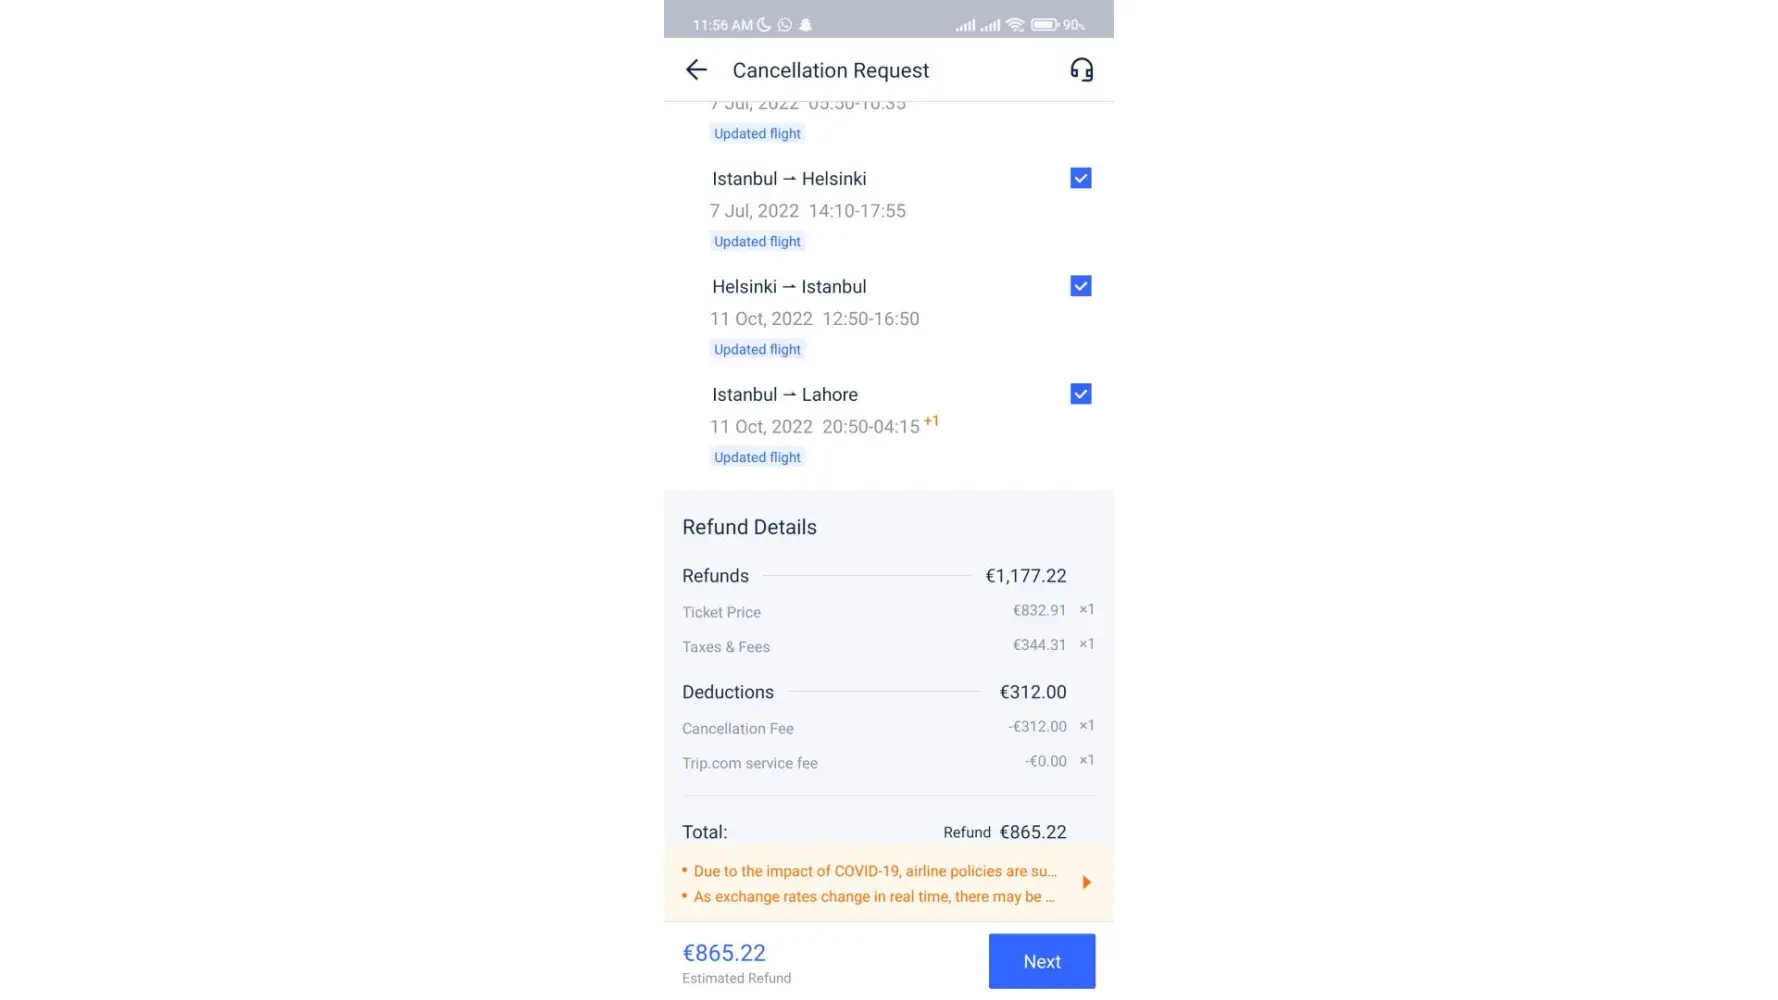Expand the orange COVID-19 notice arrow
Image resolution: width=1778 pixels, height=1000 pixels.
point(1087,882)
